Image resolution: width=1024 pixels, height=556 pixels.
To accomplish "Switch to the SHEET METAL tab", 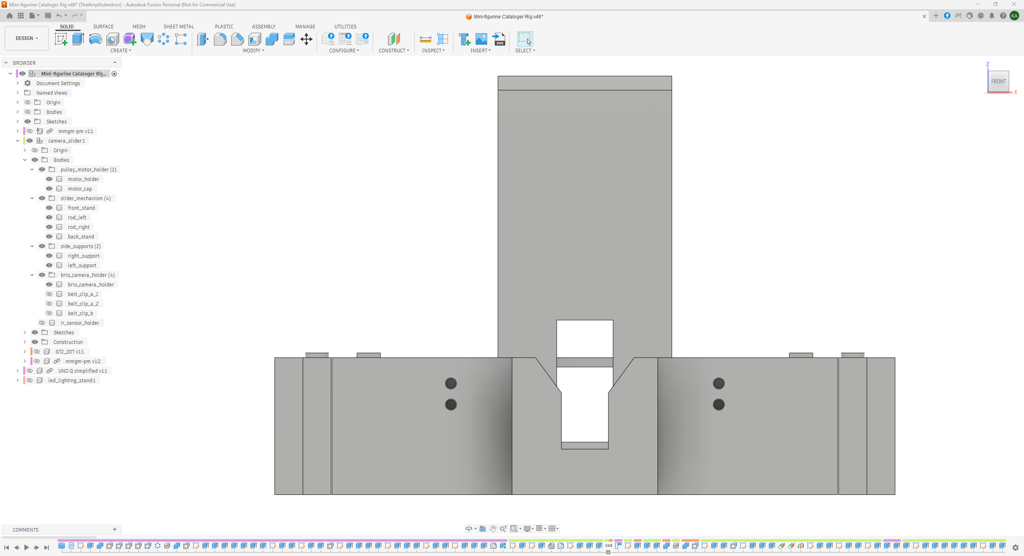I will 178,27.
